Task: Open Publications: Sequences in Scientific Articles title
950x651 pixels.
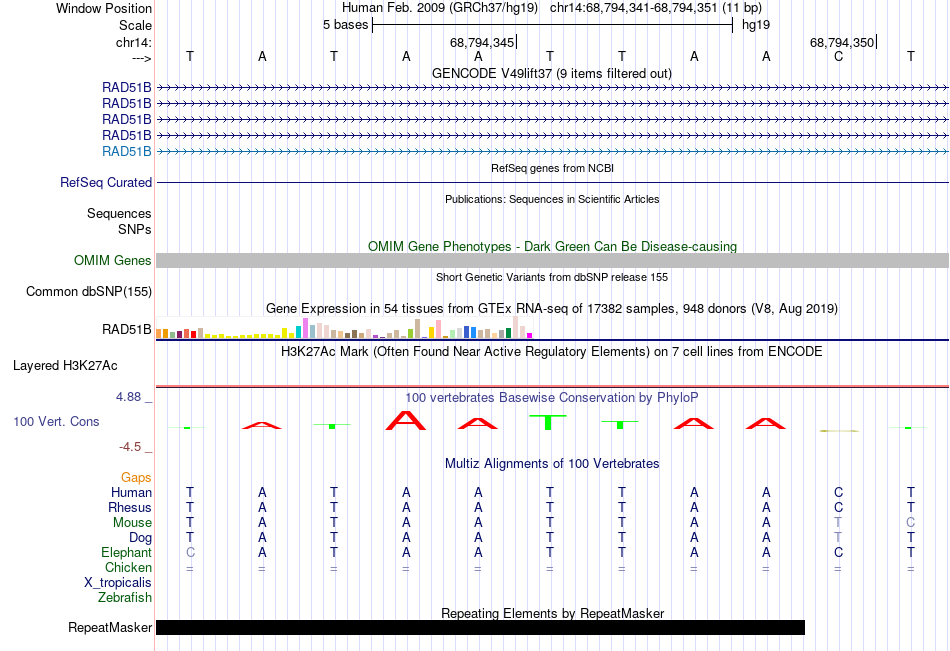Action: tap(552, 199)
